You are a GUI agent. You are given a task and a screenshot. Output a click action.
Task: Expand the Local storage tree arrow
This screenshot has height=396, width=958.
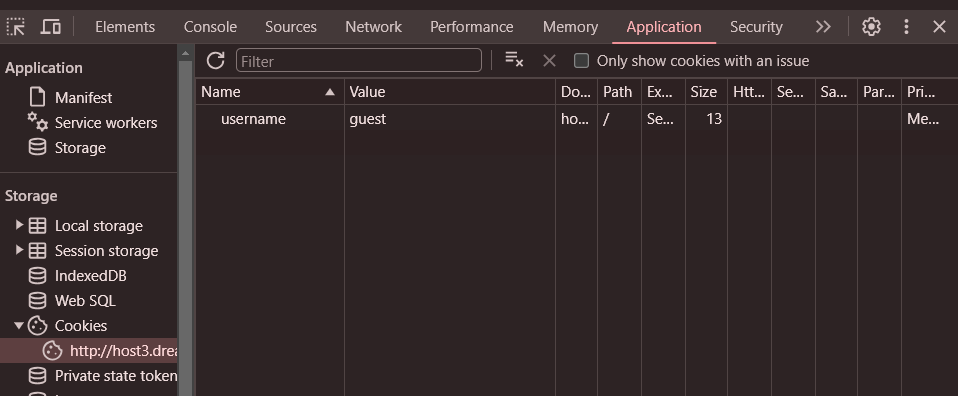coord(19,226)
